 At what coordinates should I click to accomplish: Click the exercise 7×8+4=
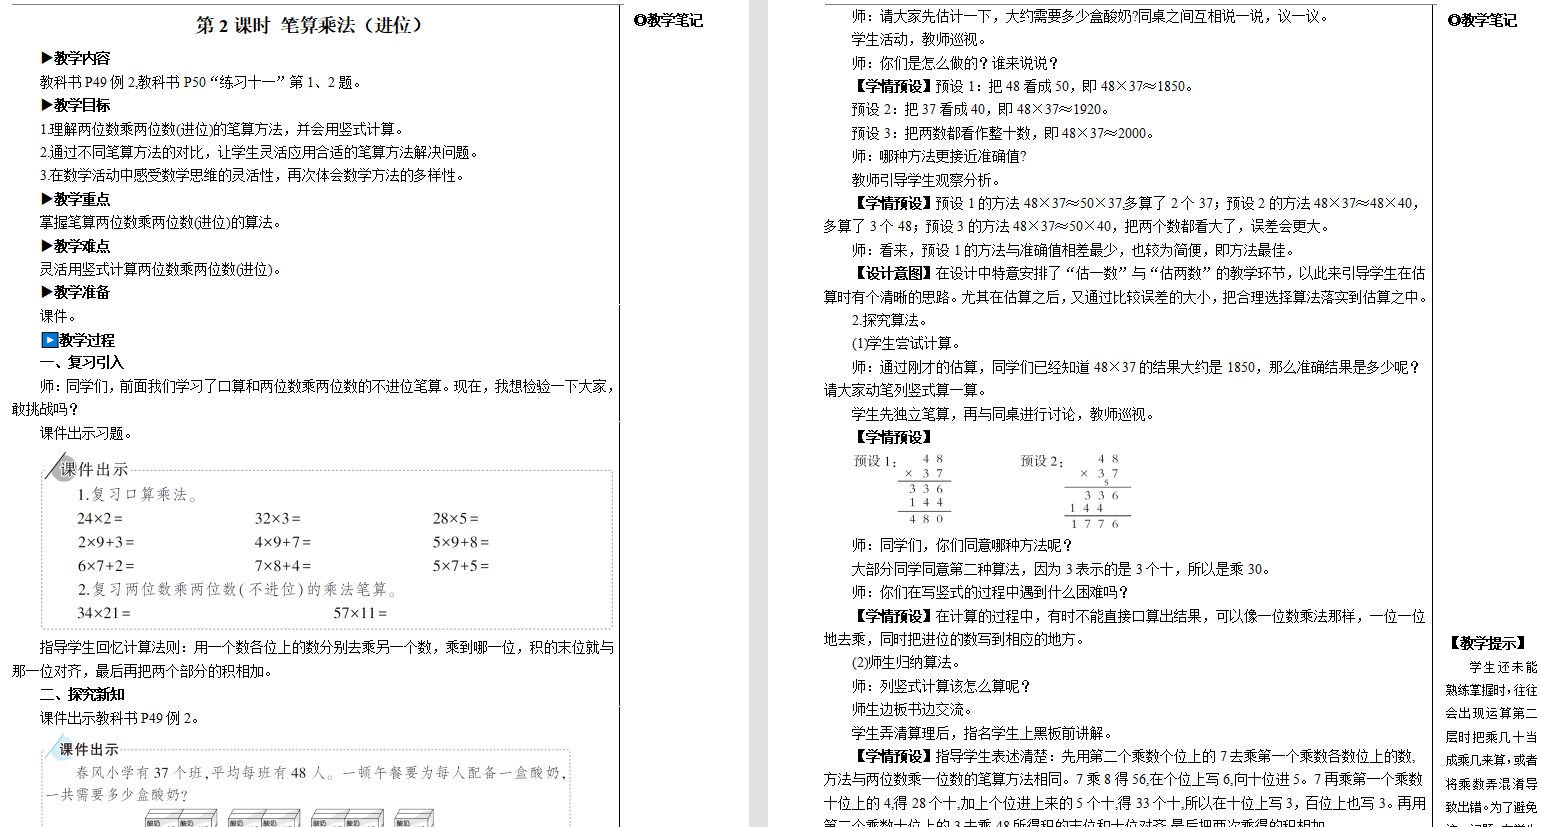tap(283, 566)
